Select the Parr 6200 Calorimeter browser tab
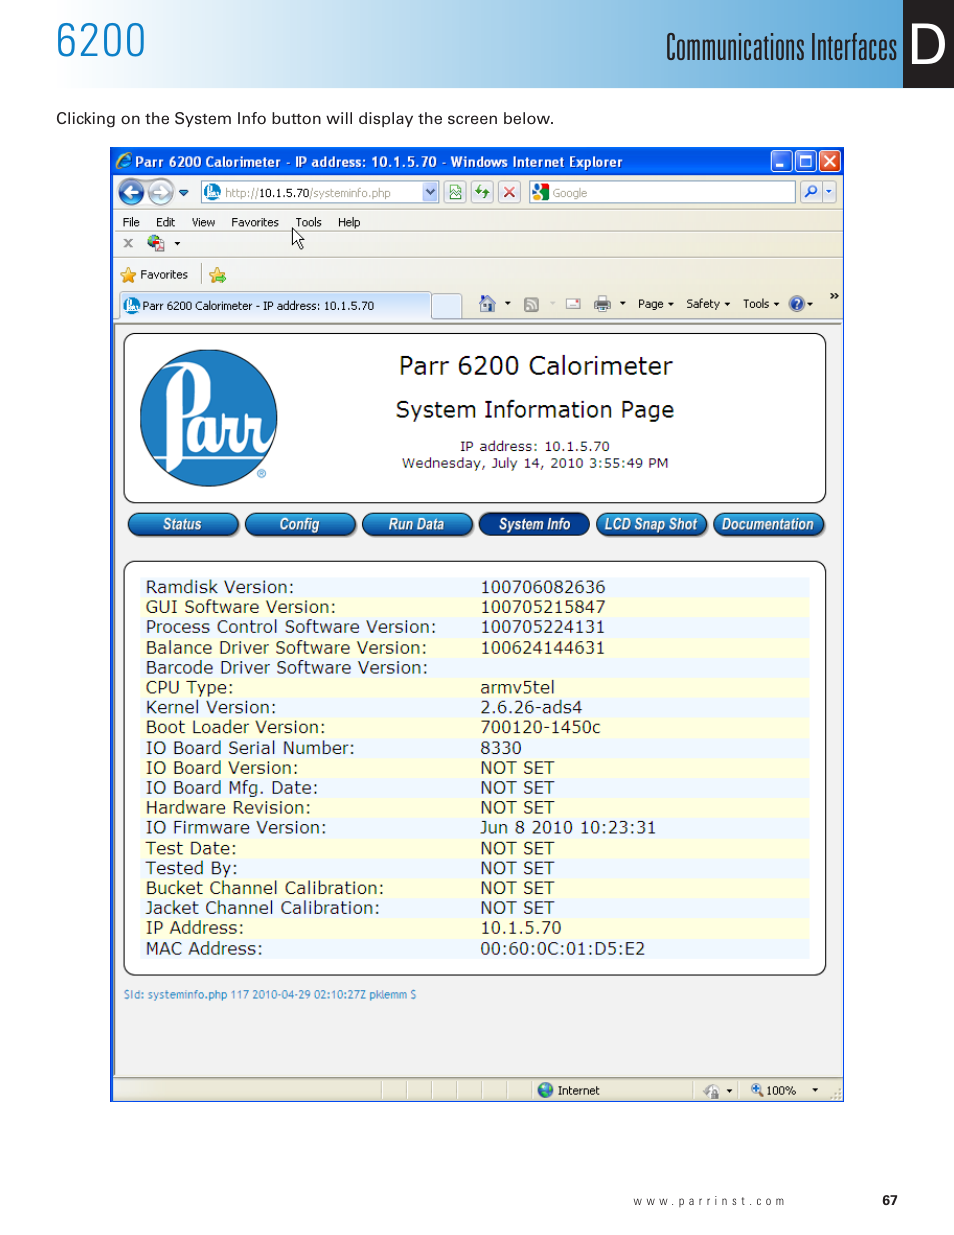954x1235 pixels. (274, 306)
